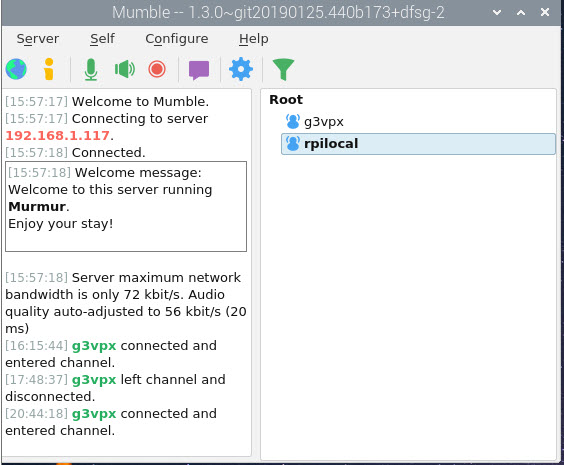Show server information via yellow info icon
The height and width of the screenshot is (465, 564).
click(49, 69)
